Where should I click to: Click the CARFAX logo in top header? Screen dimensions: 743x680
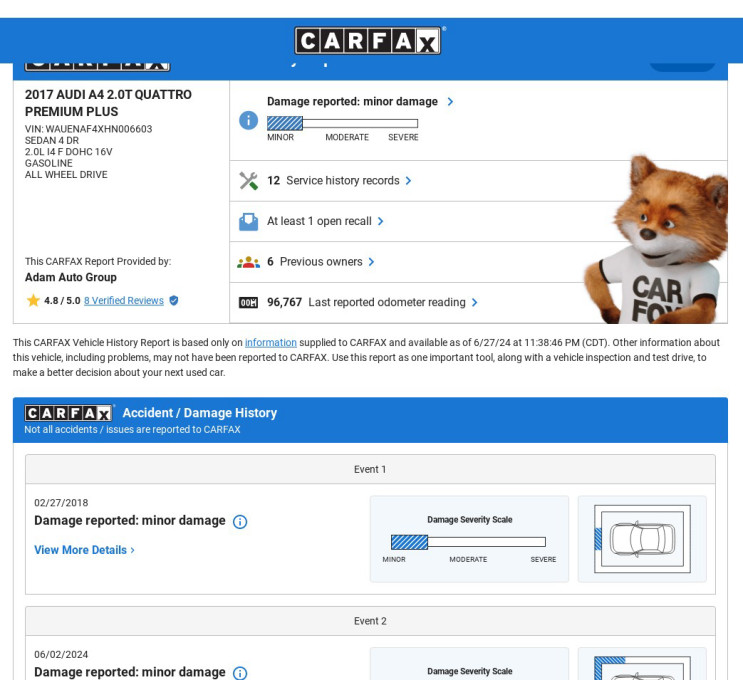(369, 41)
